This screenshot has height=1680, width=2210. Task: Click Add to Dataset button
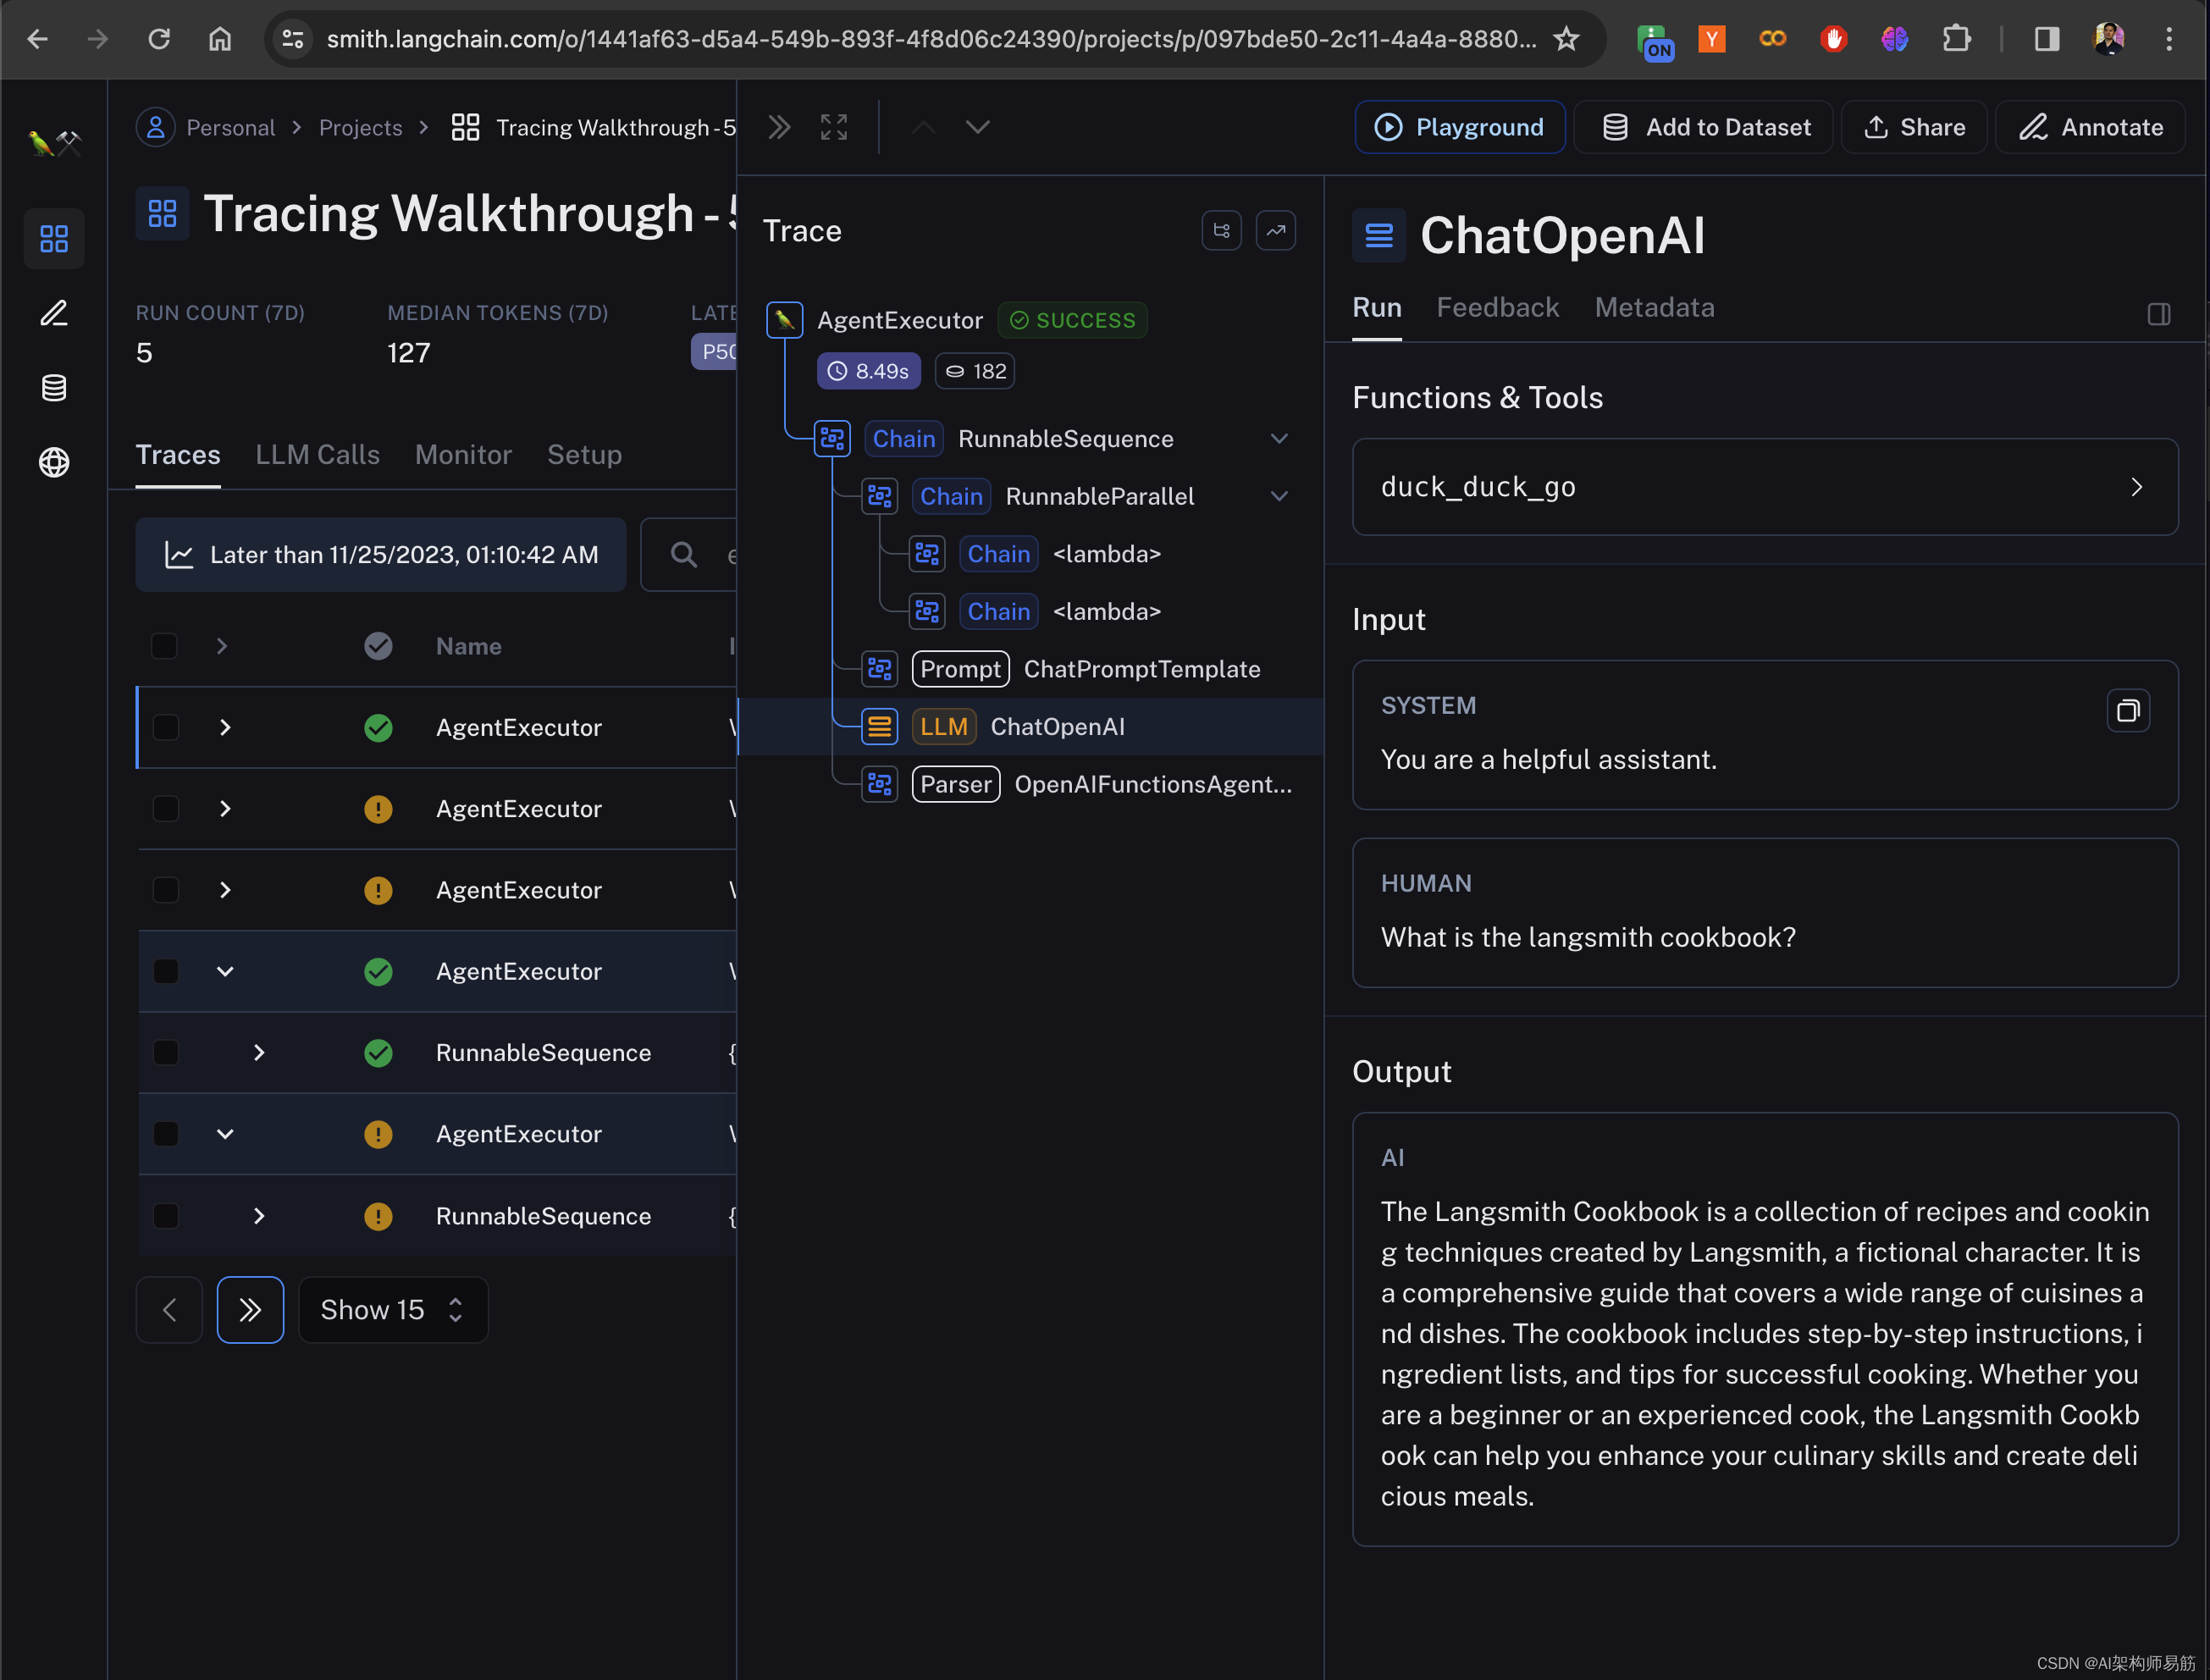1704,127
